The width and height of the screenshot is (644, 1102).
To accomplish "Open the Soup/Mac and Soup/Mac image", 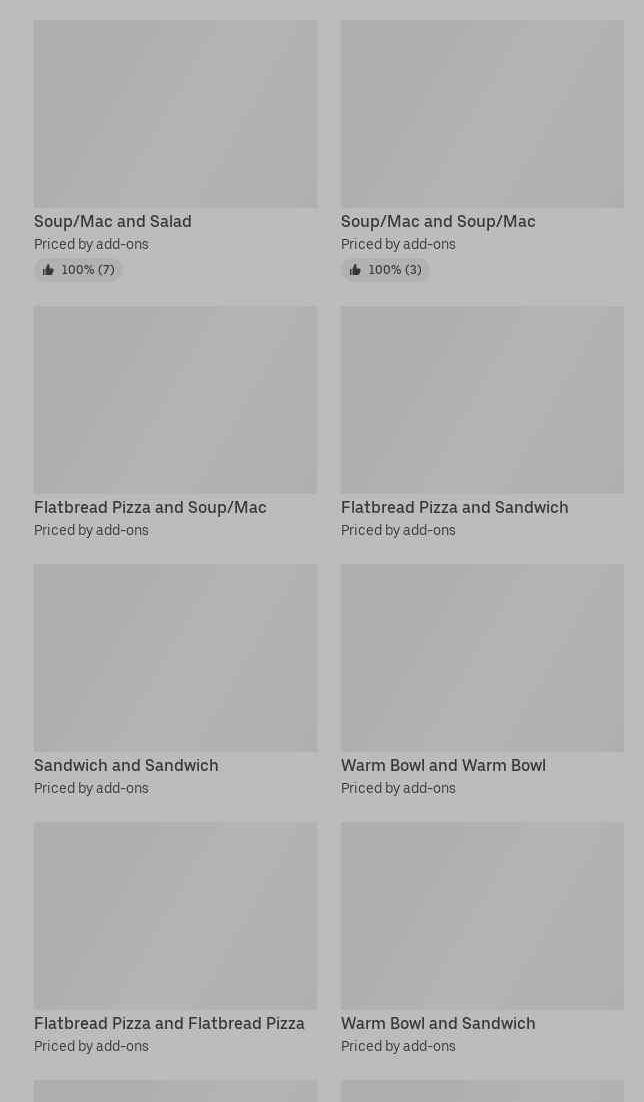I will 482,114.
